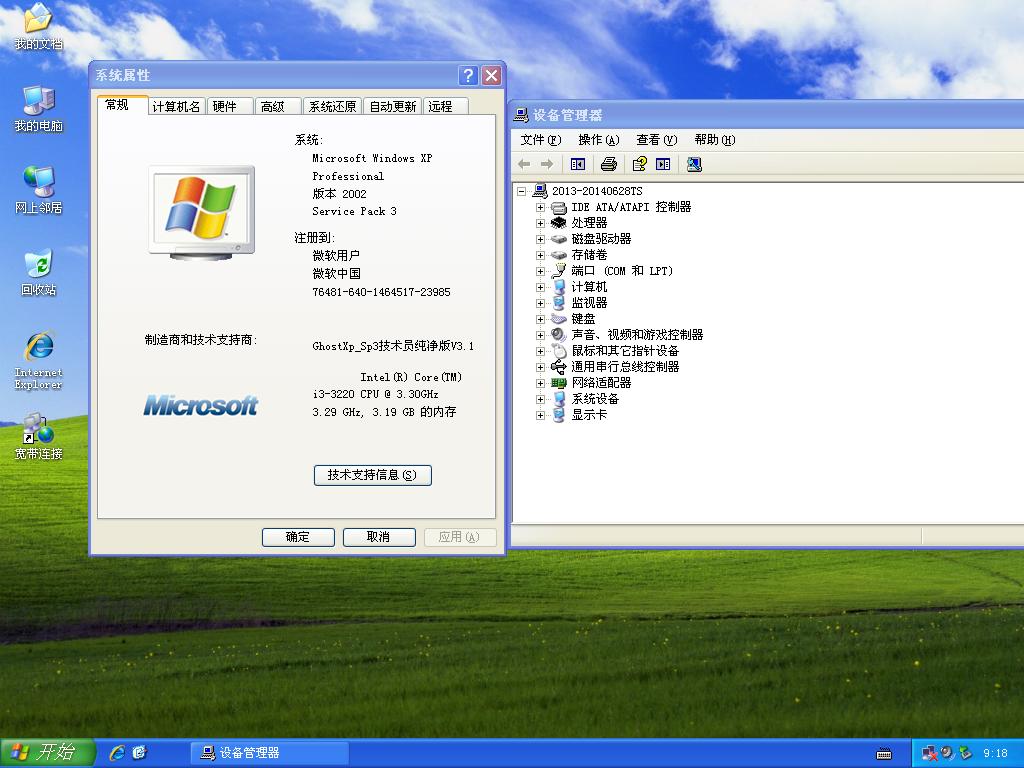Launch Internet Explorer from quick launch bar
The image size is (1024, 768).
pos(118,753)
